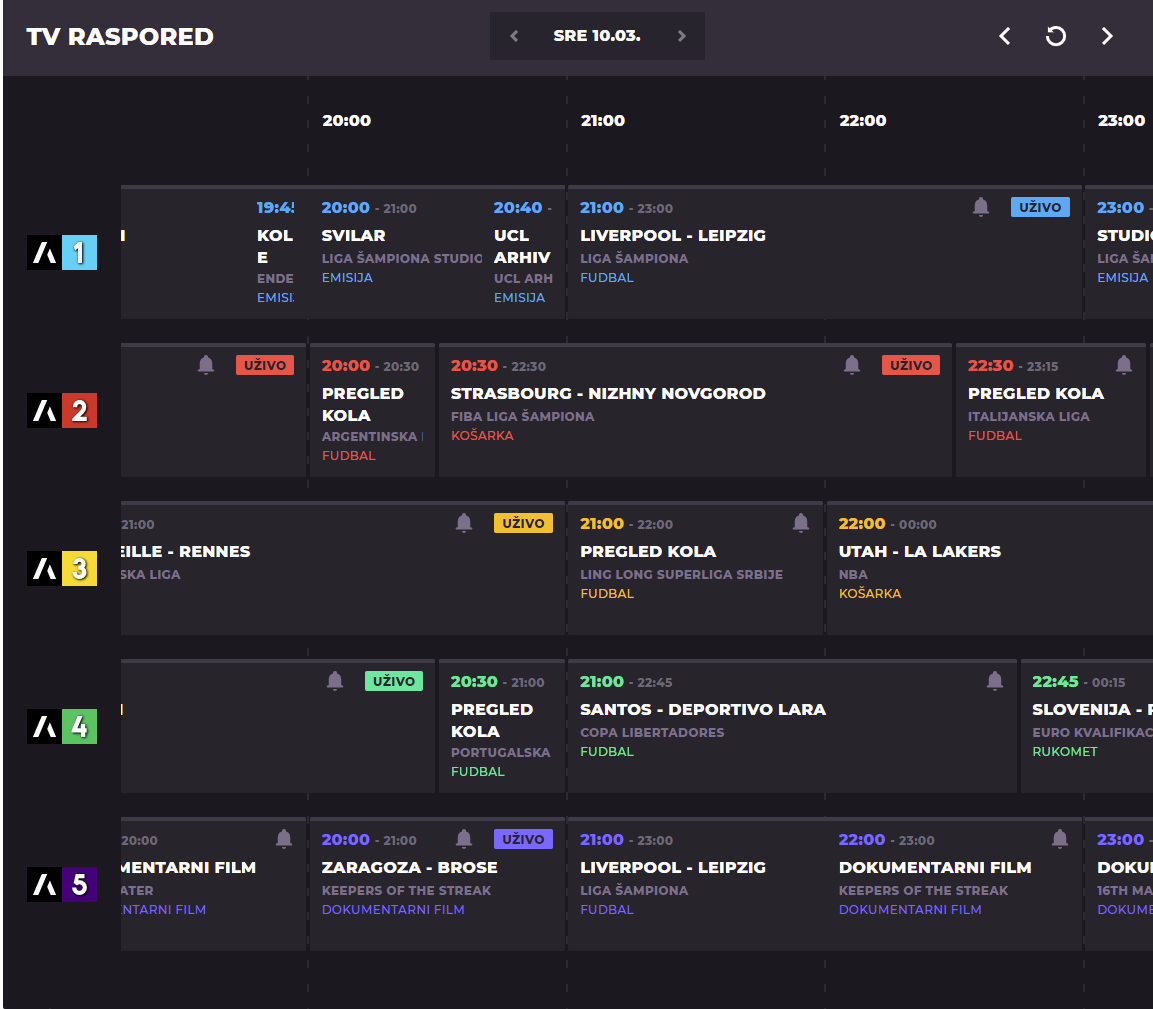
Task: Go to previous day before SRE 10.03.
Action: pos(514,36)
